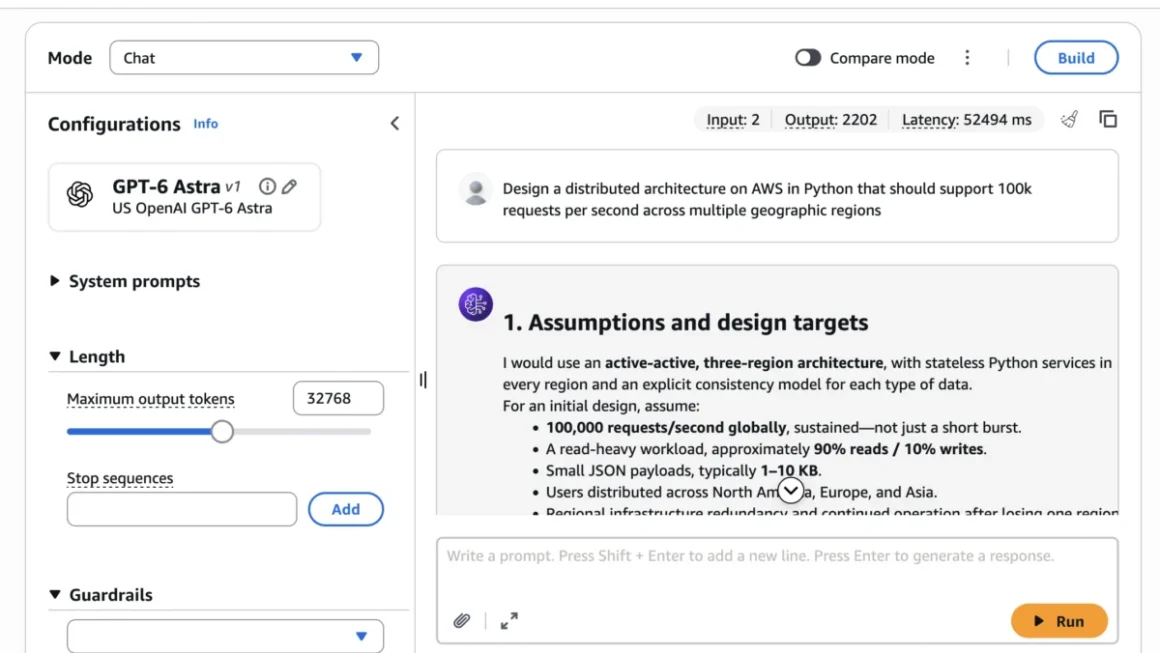1160x653 pixels.
Task: Click the user prompt text about AWS architecture
Action: point(767,199)
